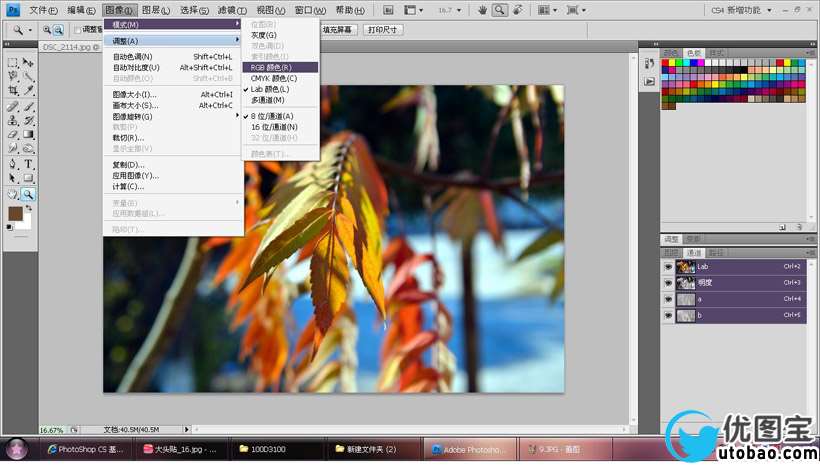Image resolution: width=820 pixels, height=467 pixels.
Task: Click Windows Start orb
Action: [17, 449]
